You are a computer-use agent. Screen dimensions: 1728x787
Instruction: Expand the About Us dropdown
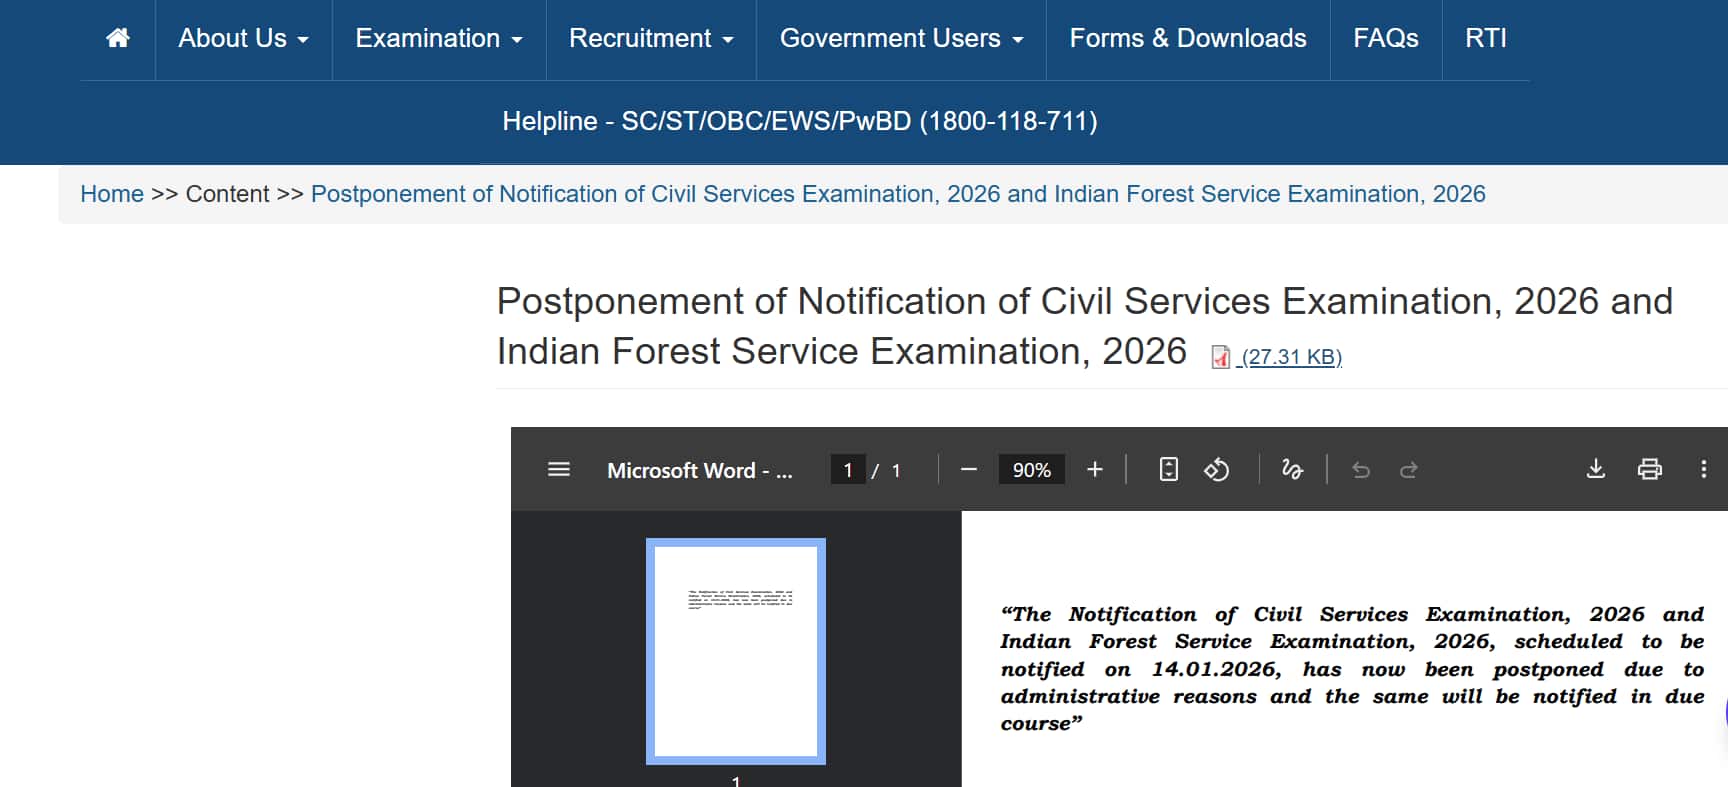coord(243,38)
